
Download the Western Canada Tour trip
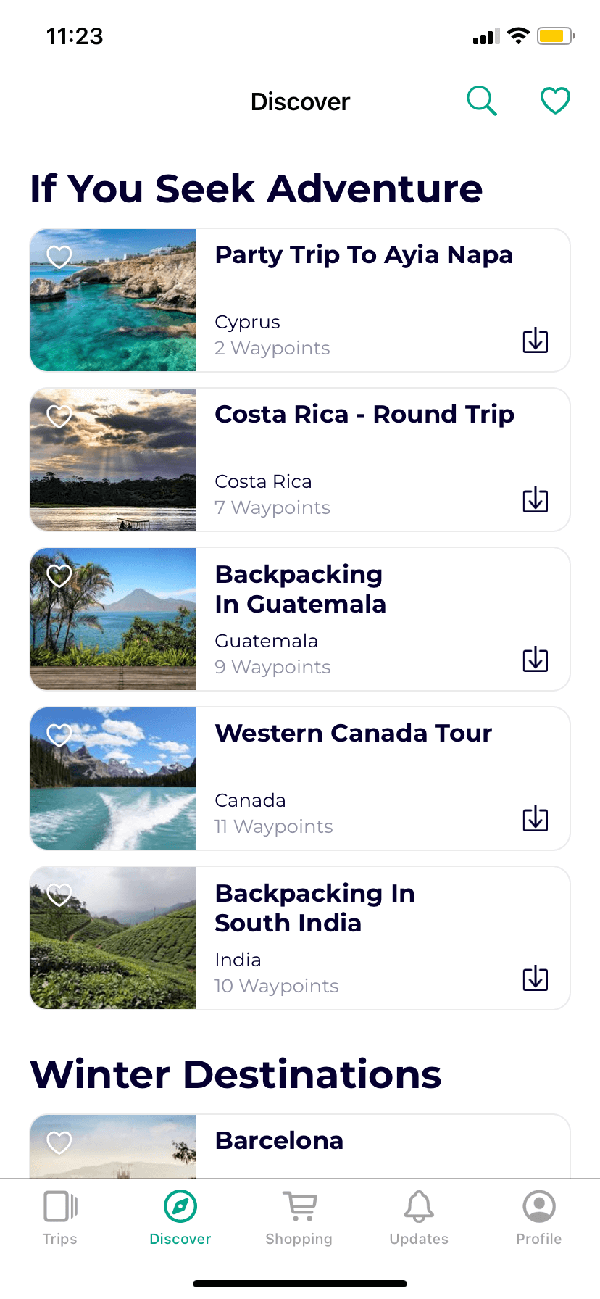click(x=535, y=818)
